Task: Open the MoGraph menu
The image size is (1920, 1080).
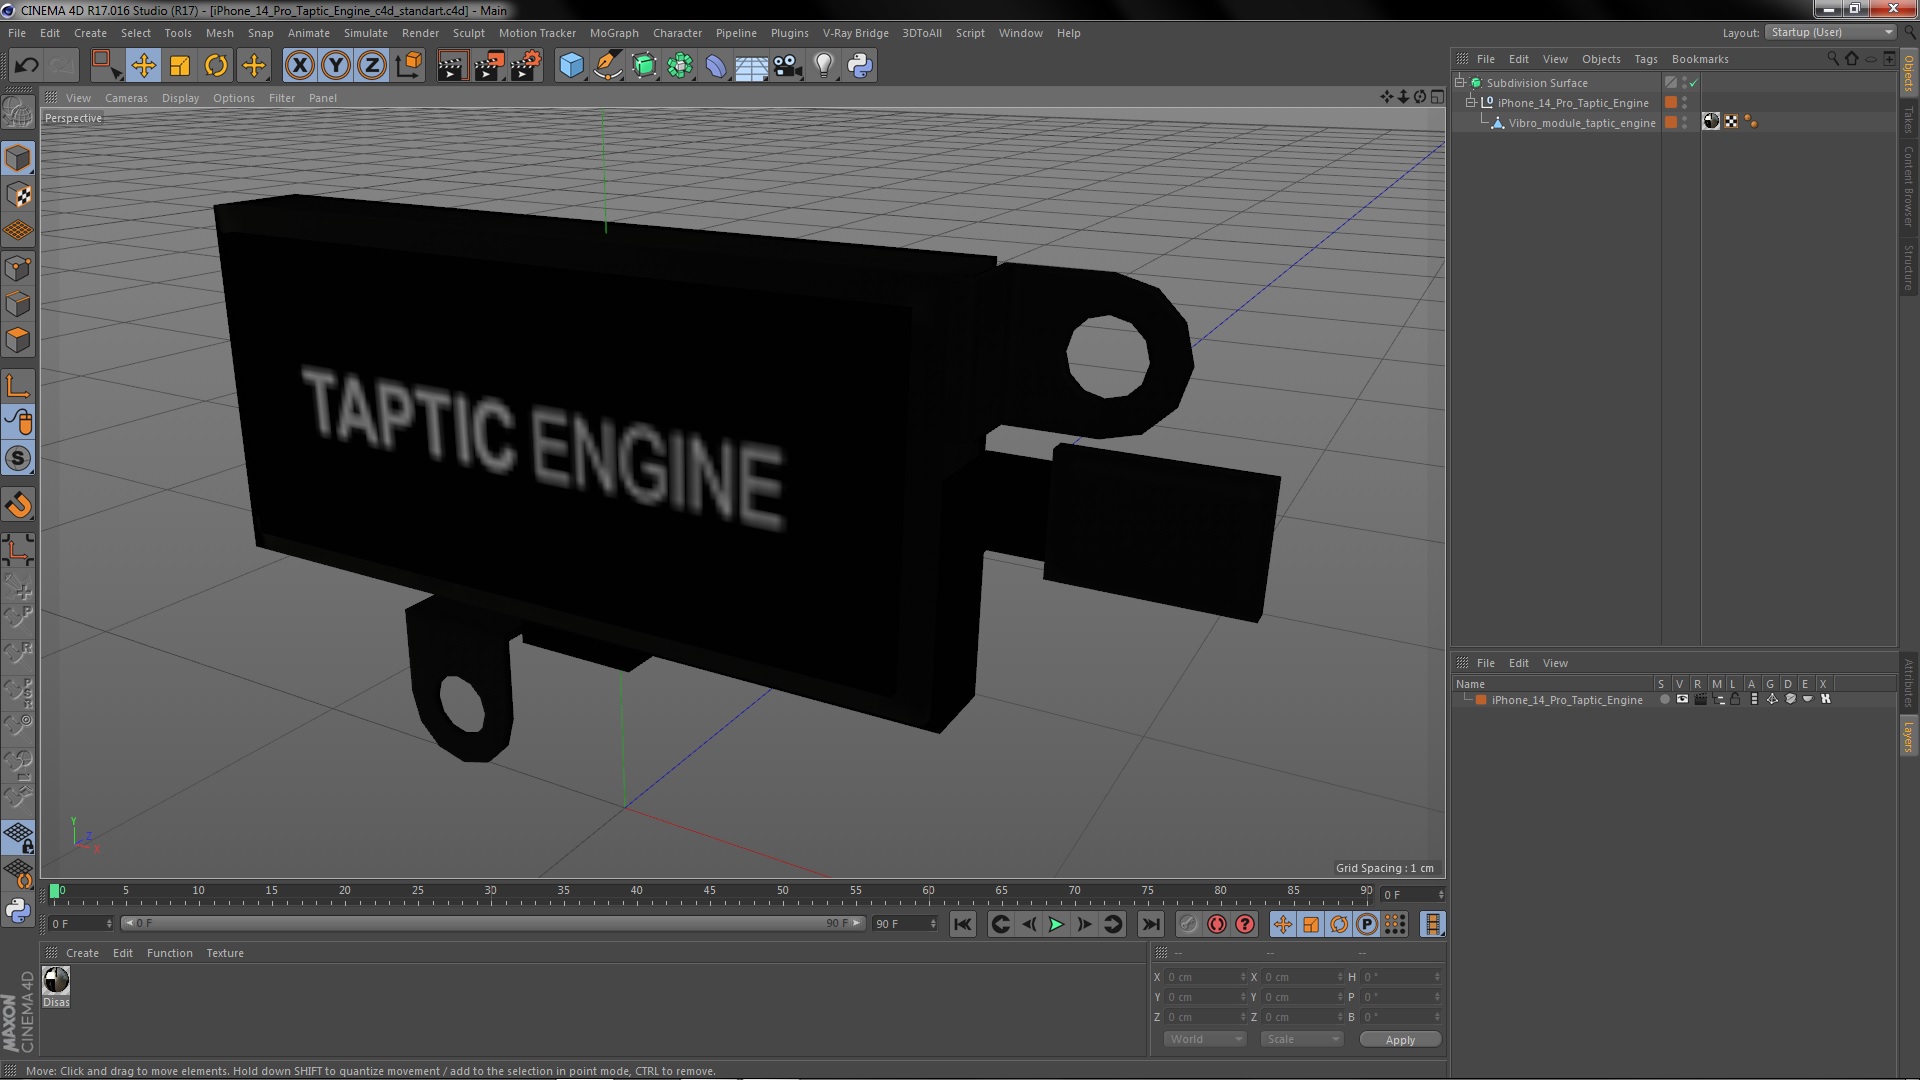Action: 613,33
